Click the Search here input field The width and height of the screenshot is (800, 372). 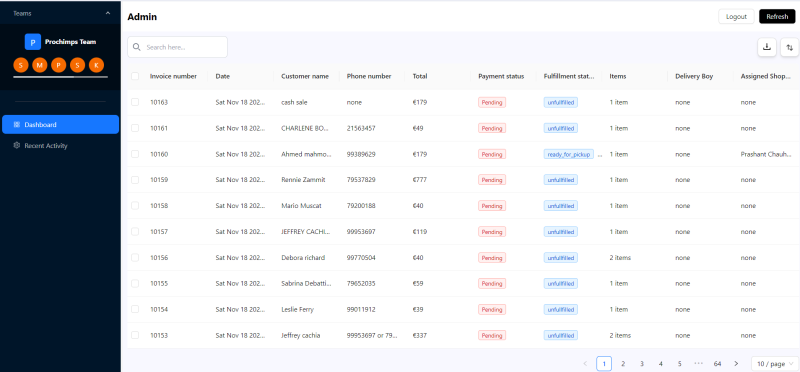178,47
